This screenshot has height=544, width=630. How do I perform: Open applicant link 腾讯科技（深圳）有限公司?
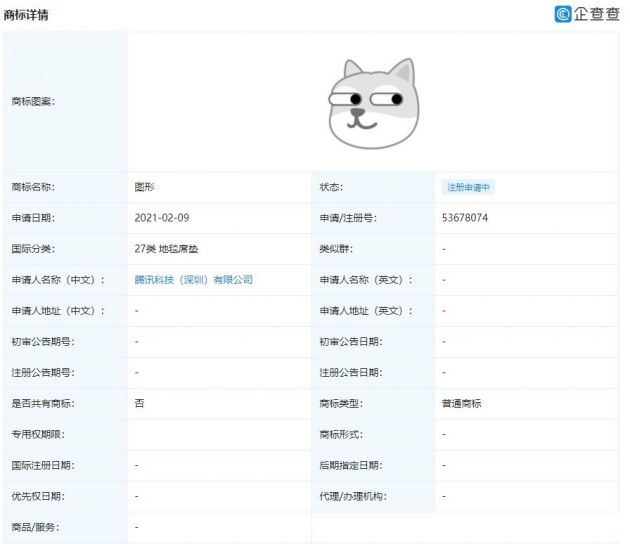click(194, 280)
